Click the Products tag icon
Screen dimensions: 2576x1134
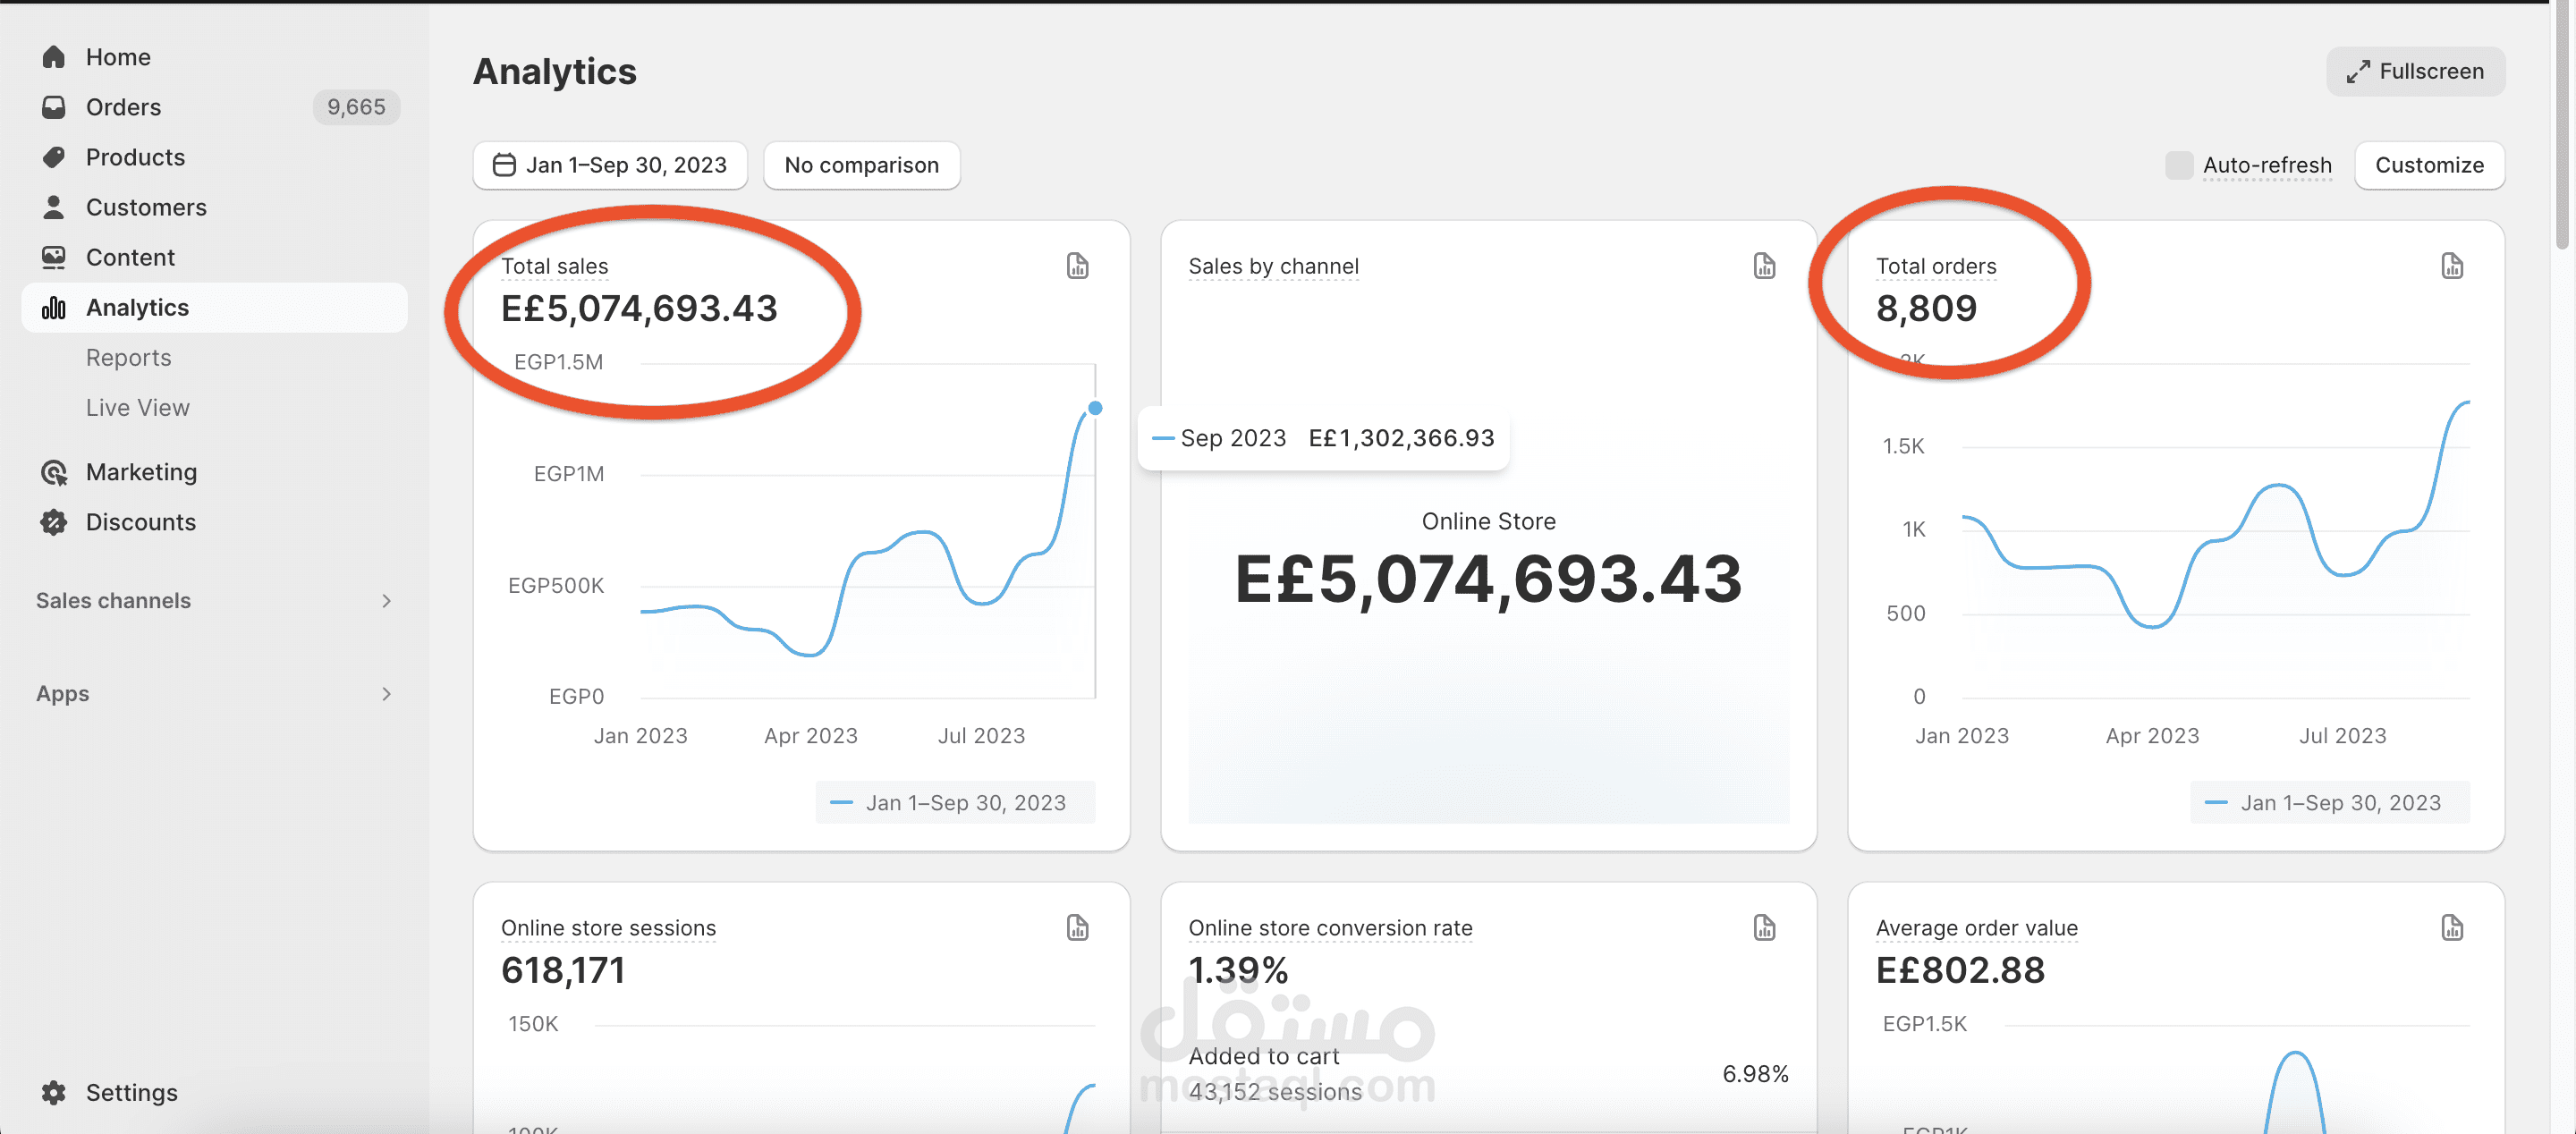54,157
